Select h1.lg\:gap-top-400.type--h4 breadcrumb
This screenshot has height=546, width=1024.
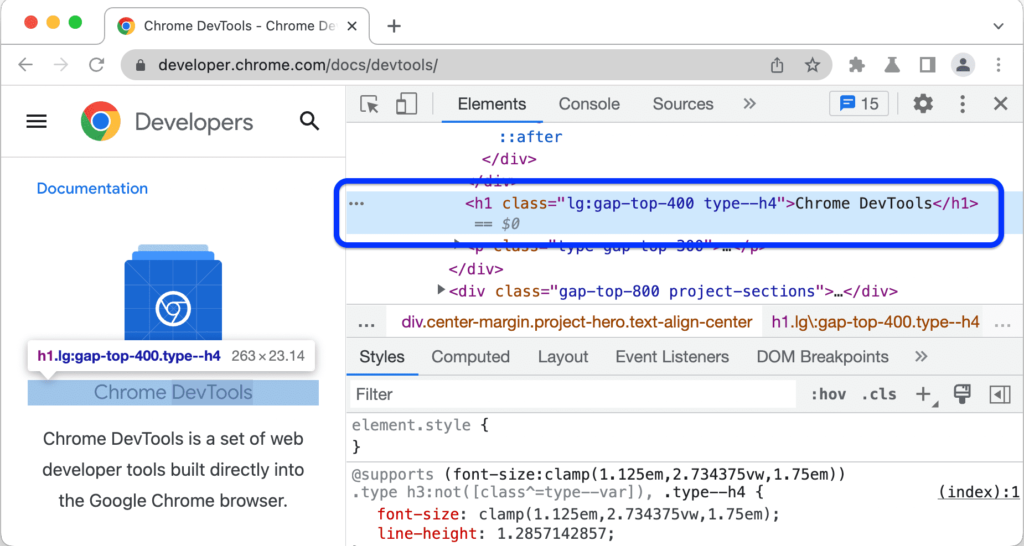tap(876, 322)
